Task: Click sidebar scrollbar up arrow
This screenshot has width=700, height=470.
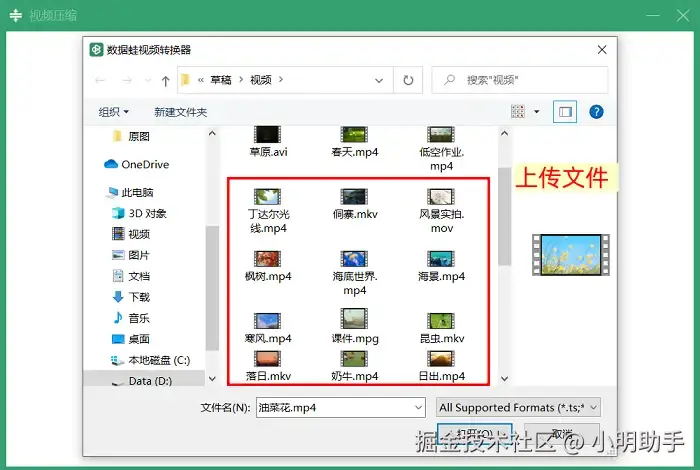Action: [212, 133]
